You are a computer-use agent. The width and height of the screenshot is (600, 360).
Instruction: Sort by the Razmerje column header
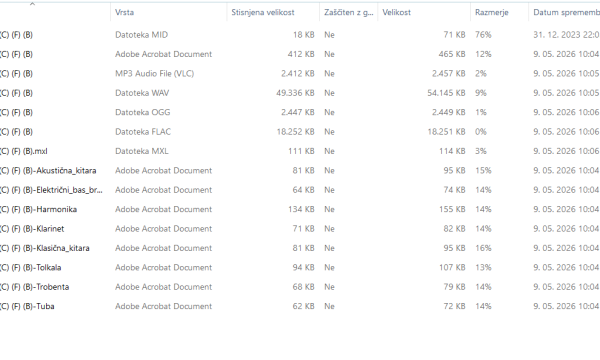[492, 12]
